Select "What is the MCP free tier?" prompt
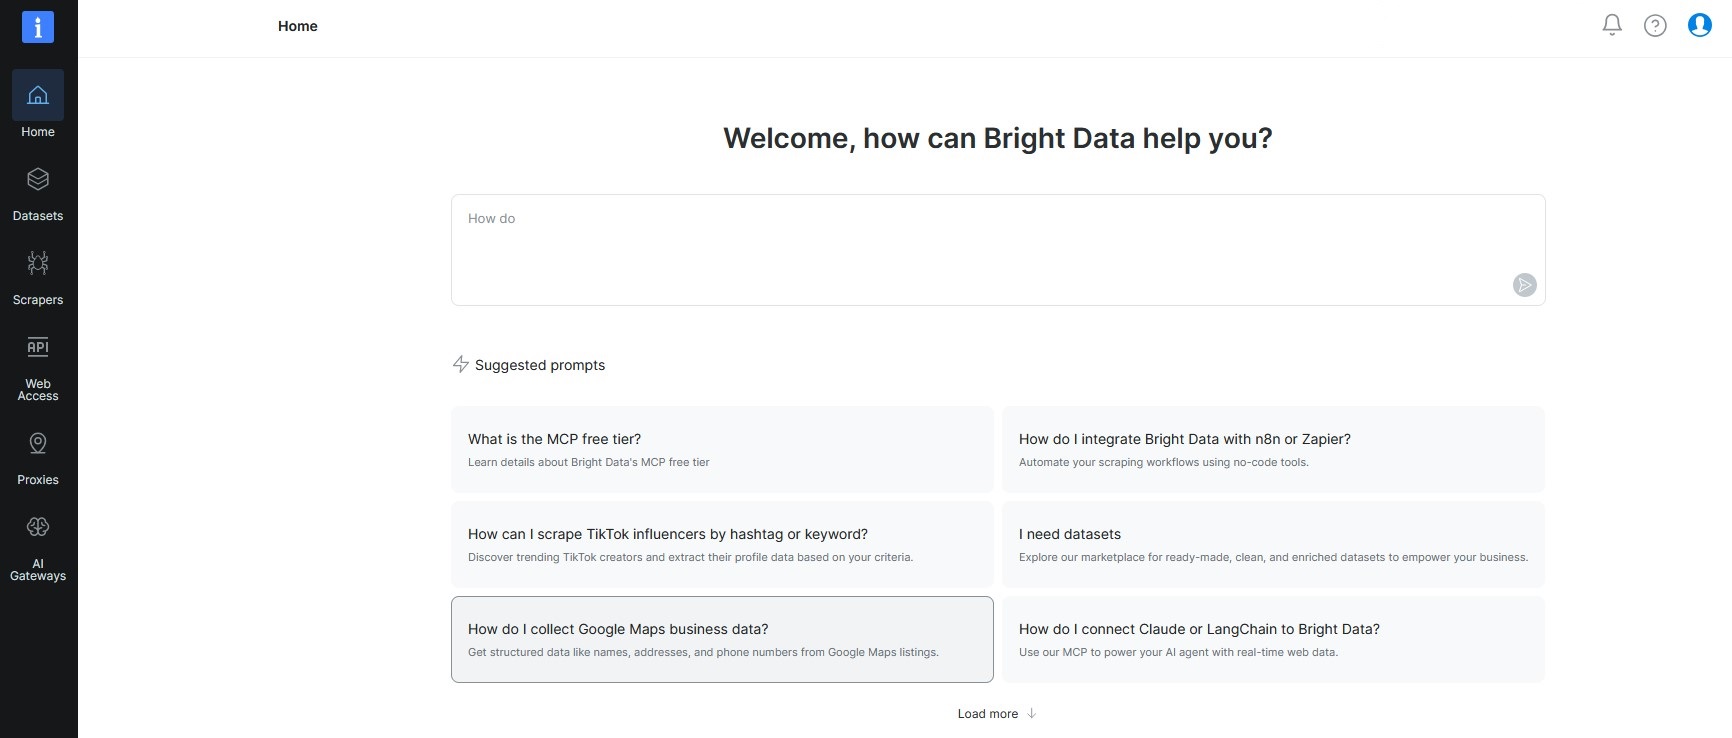1732x738 pixels. pos(722,449)
